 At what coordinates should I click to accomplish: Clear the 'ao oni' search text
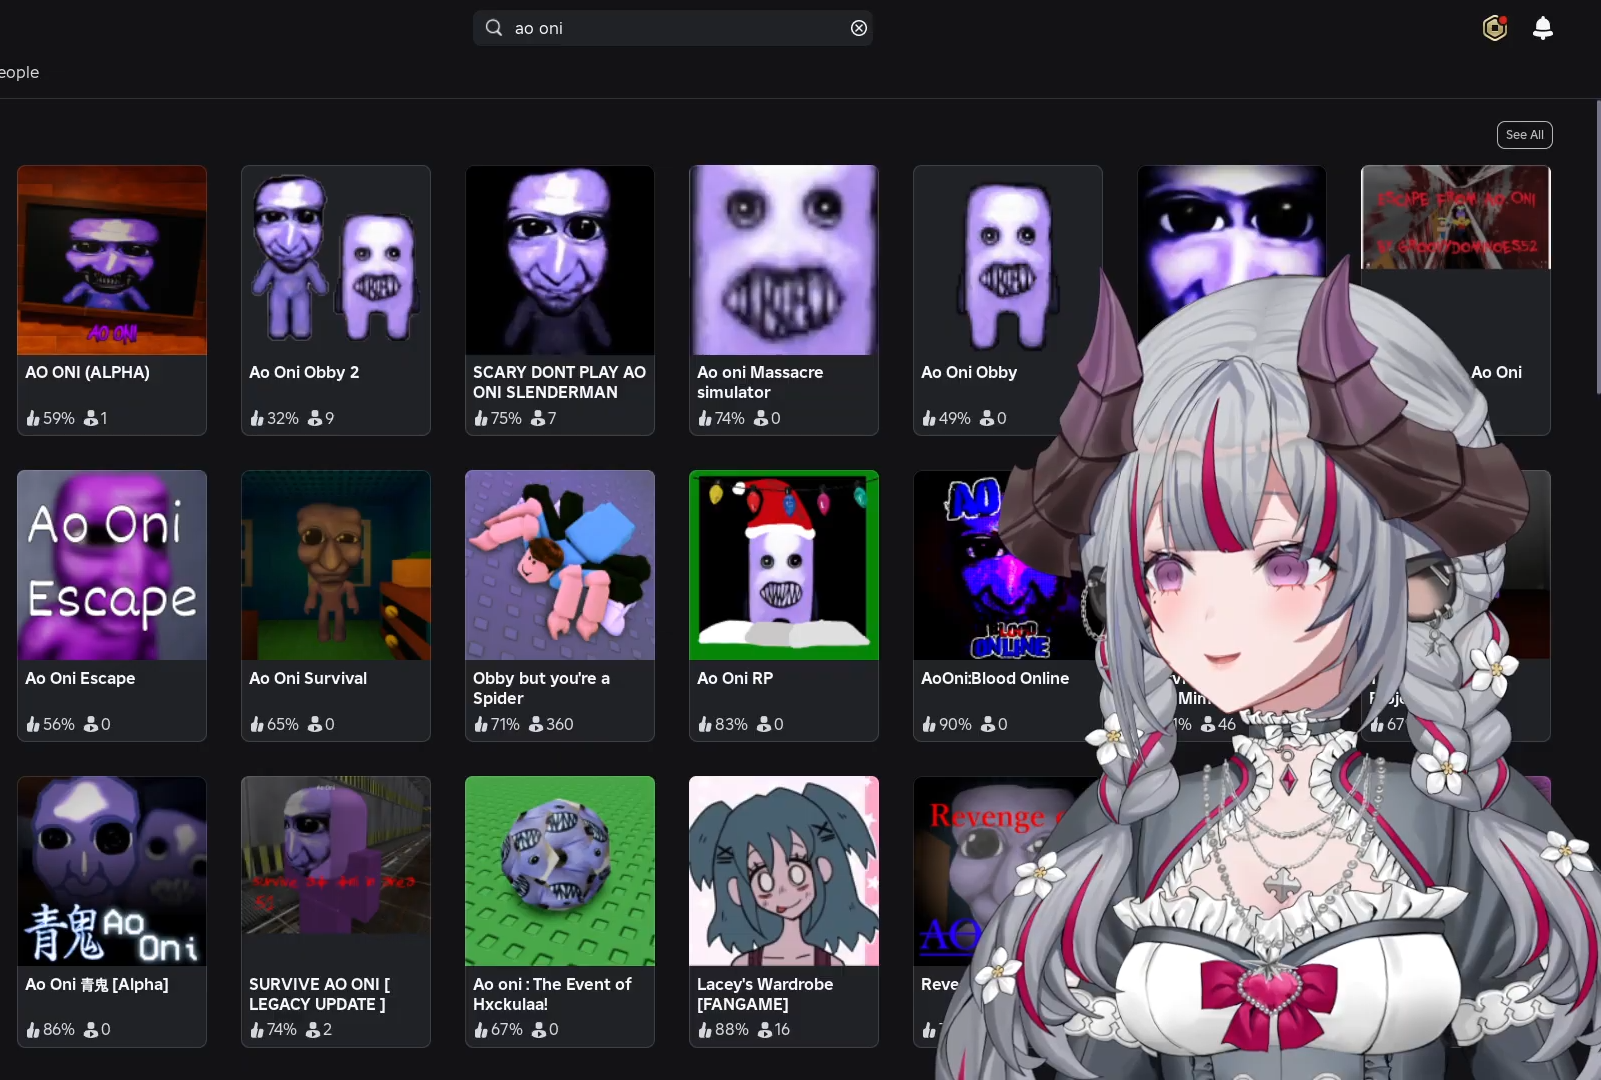859,28
